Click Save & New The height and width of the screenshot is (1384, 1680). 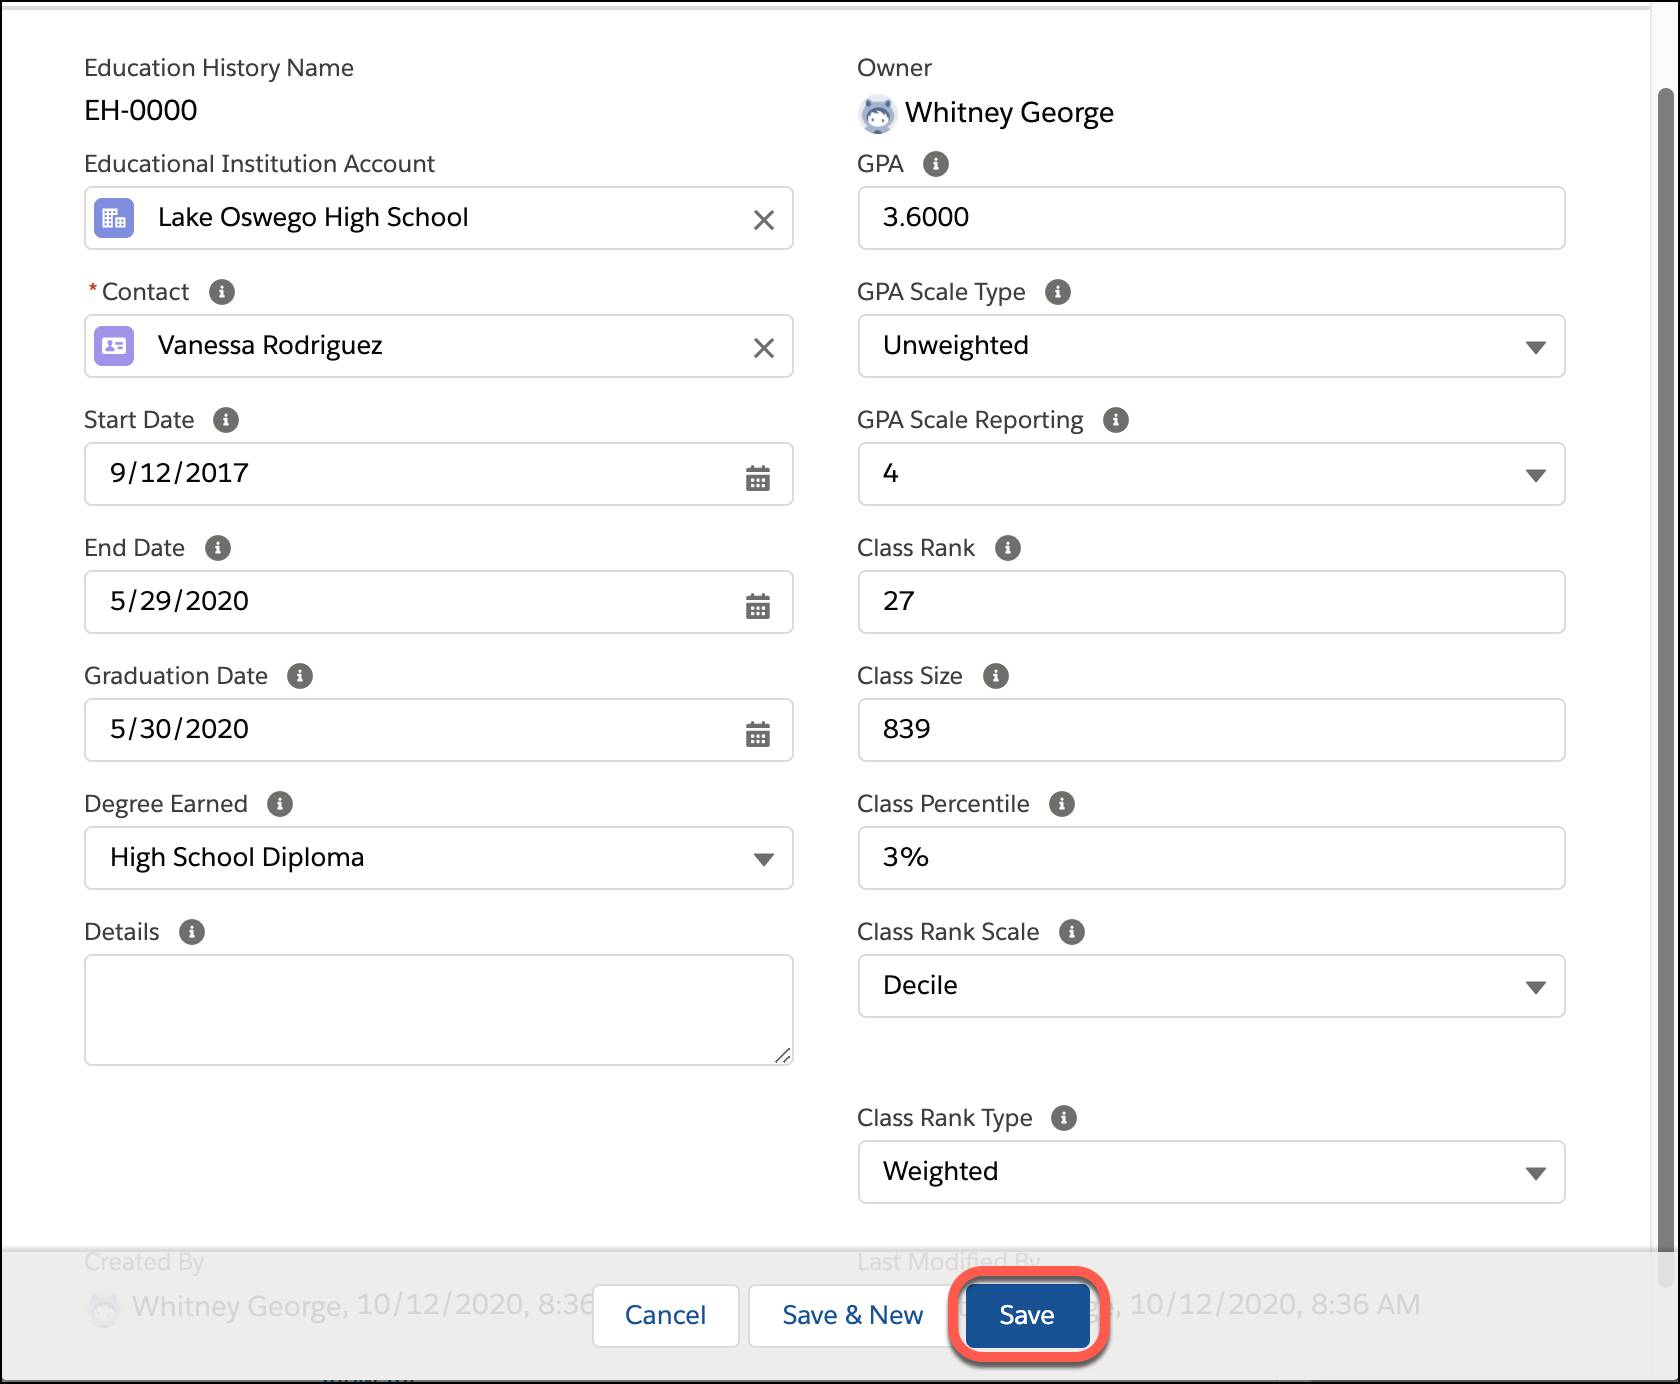(x=851, y=1315)
